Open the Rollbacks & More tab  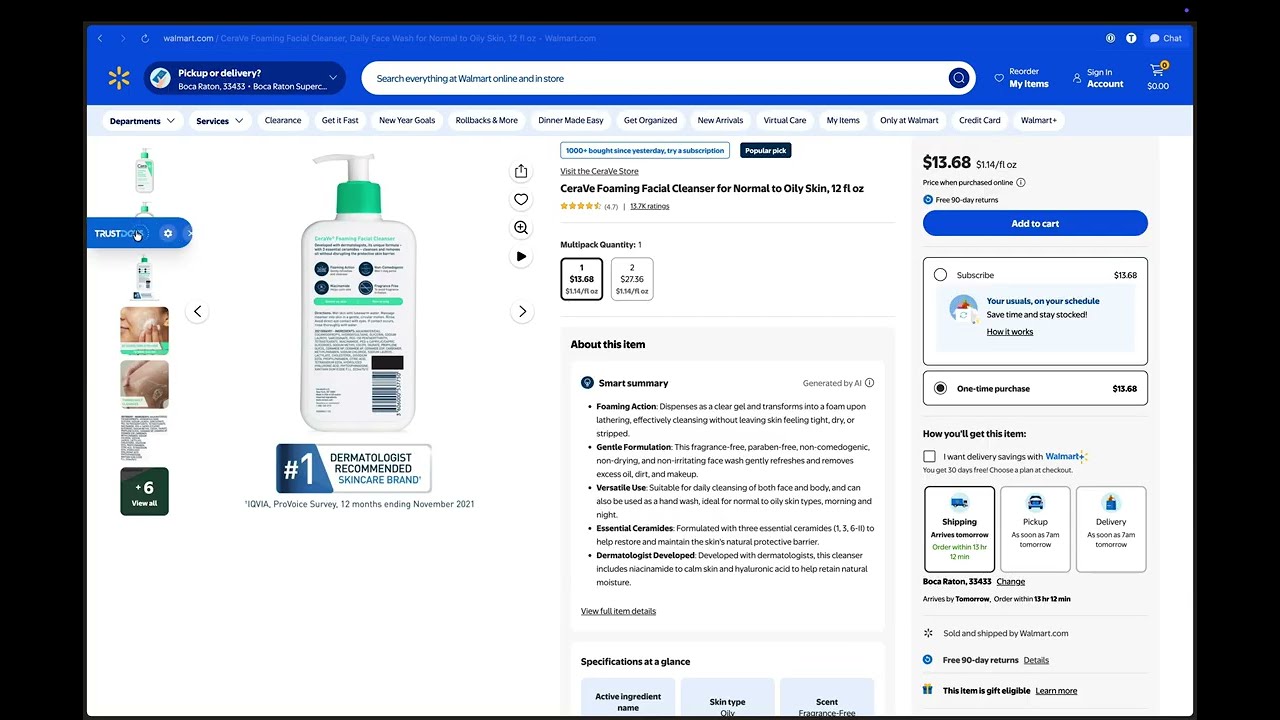[487, 120]
